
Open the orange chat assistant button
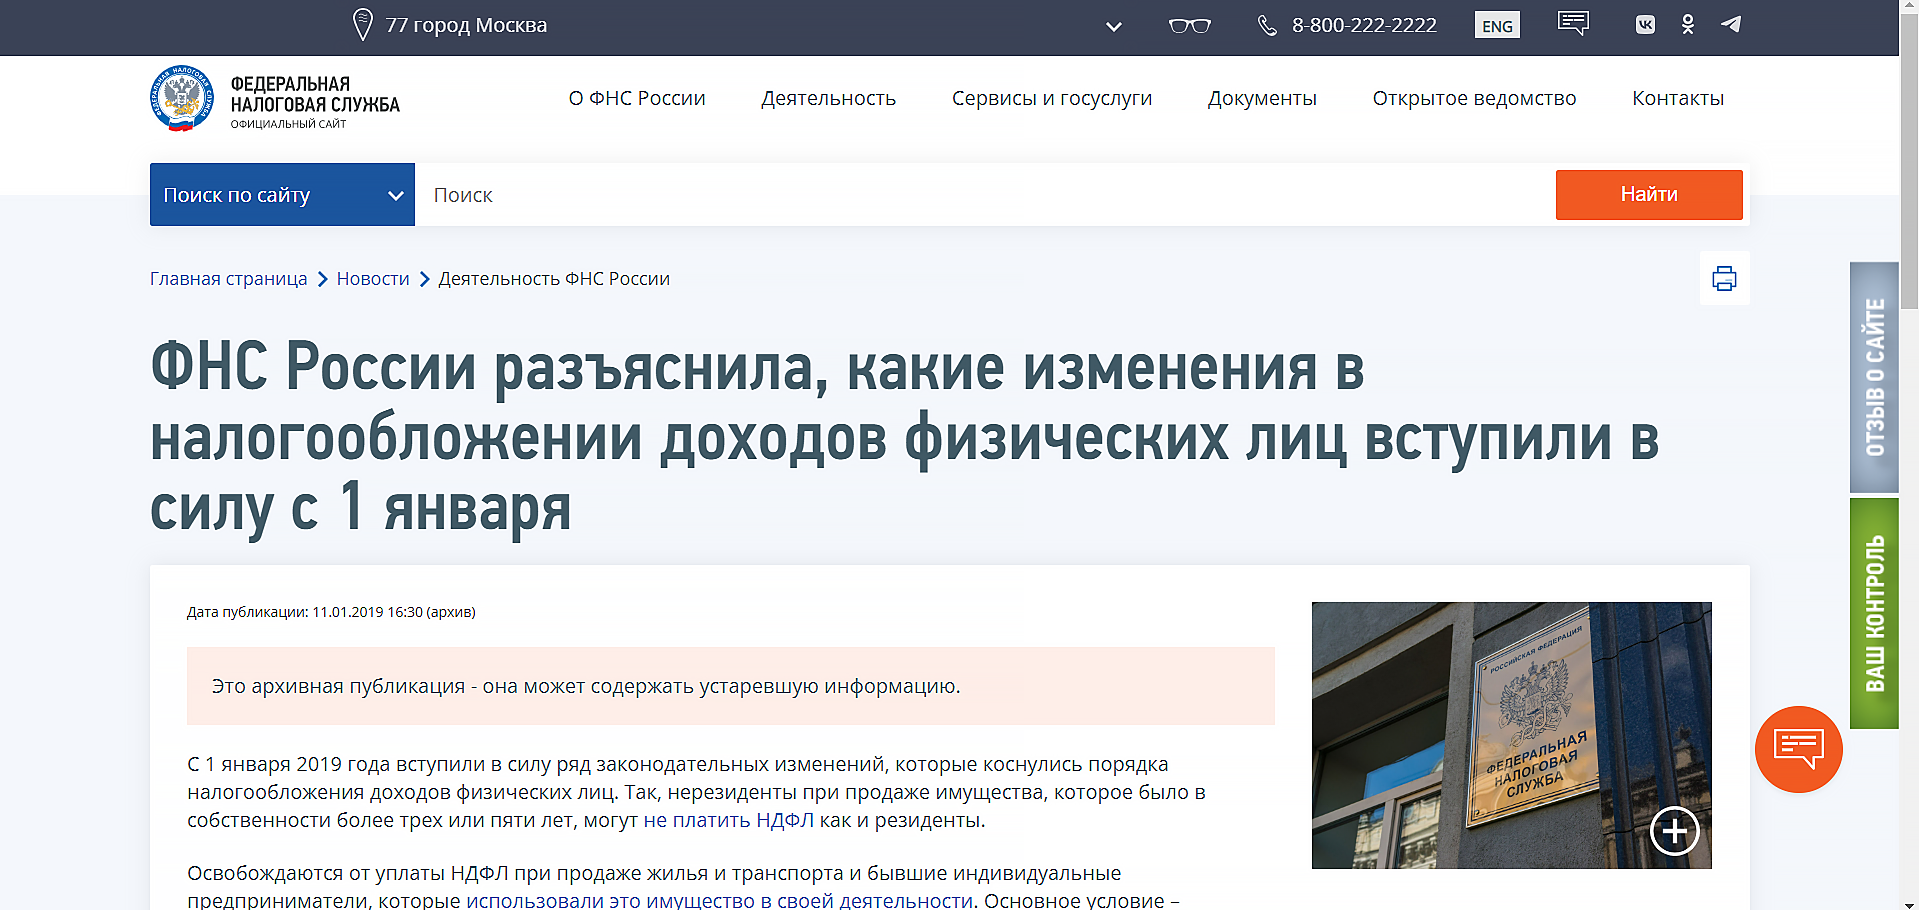(x=1798, y=749)
